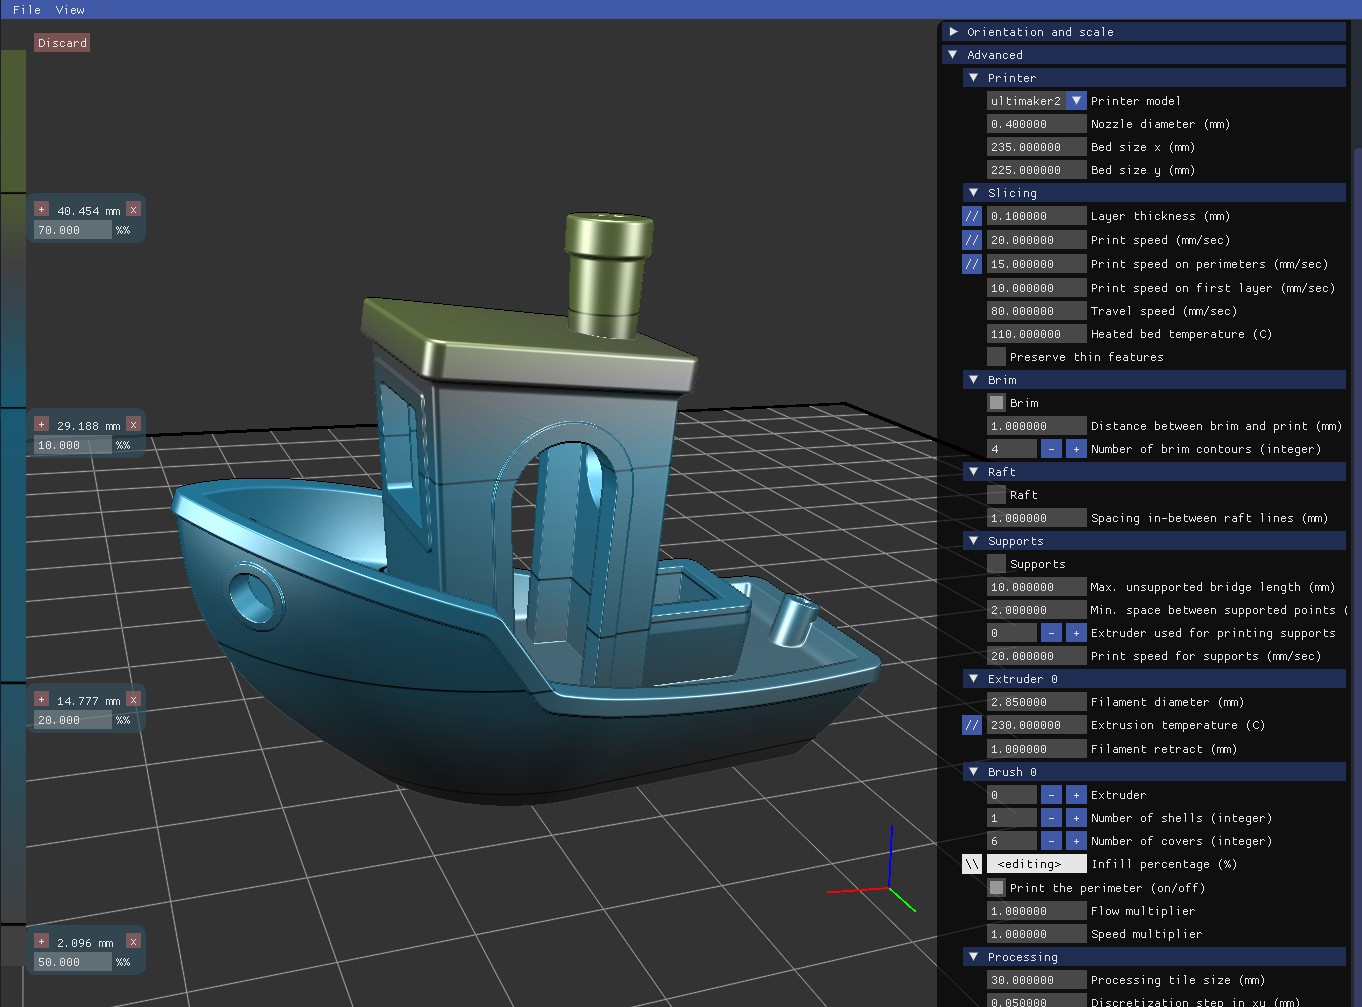
Task: Enable the Brim checkbox
Action: [x=996, y=403]
